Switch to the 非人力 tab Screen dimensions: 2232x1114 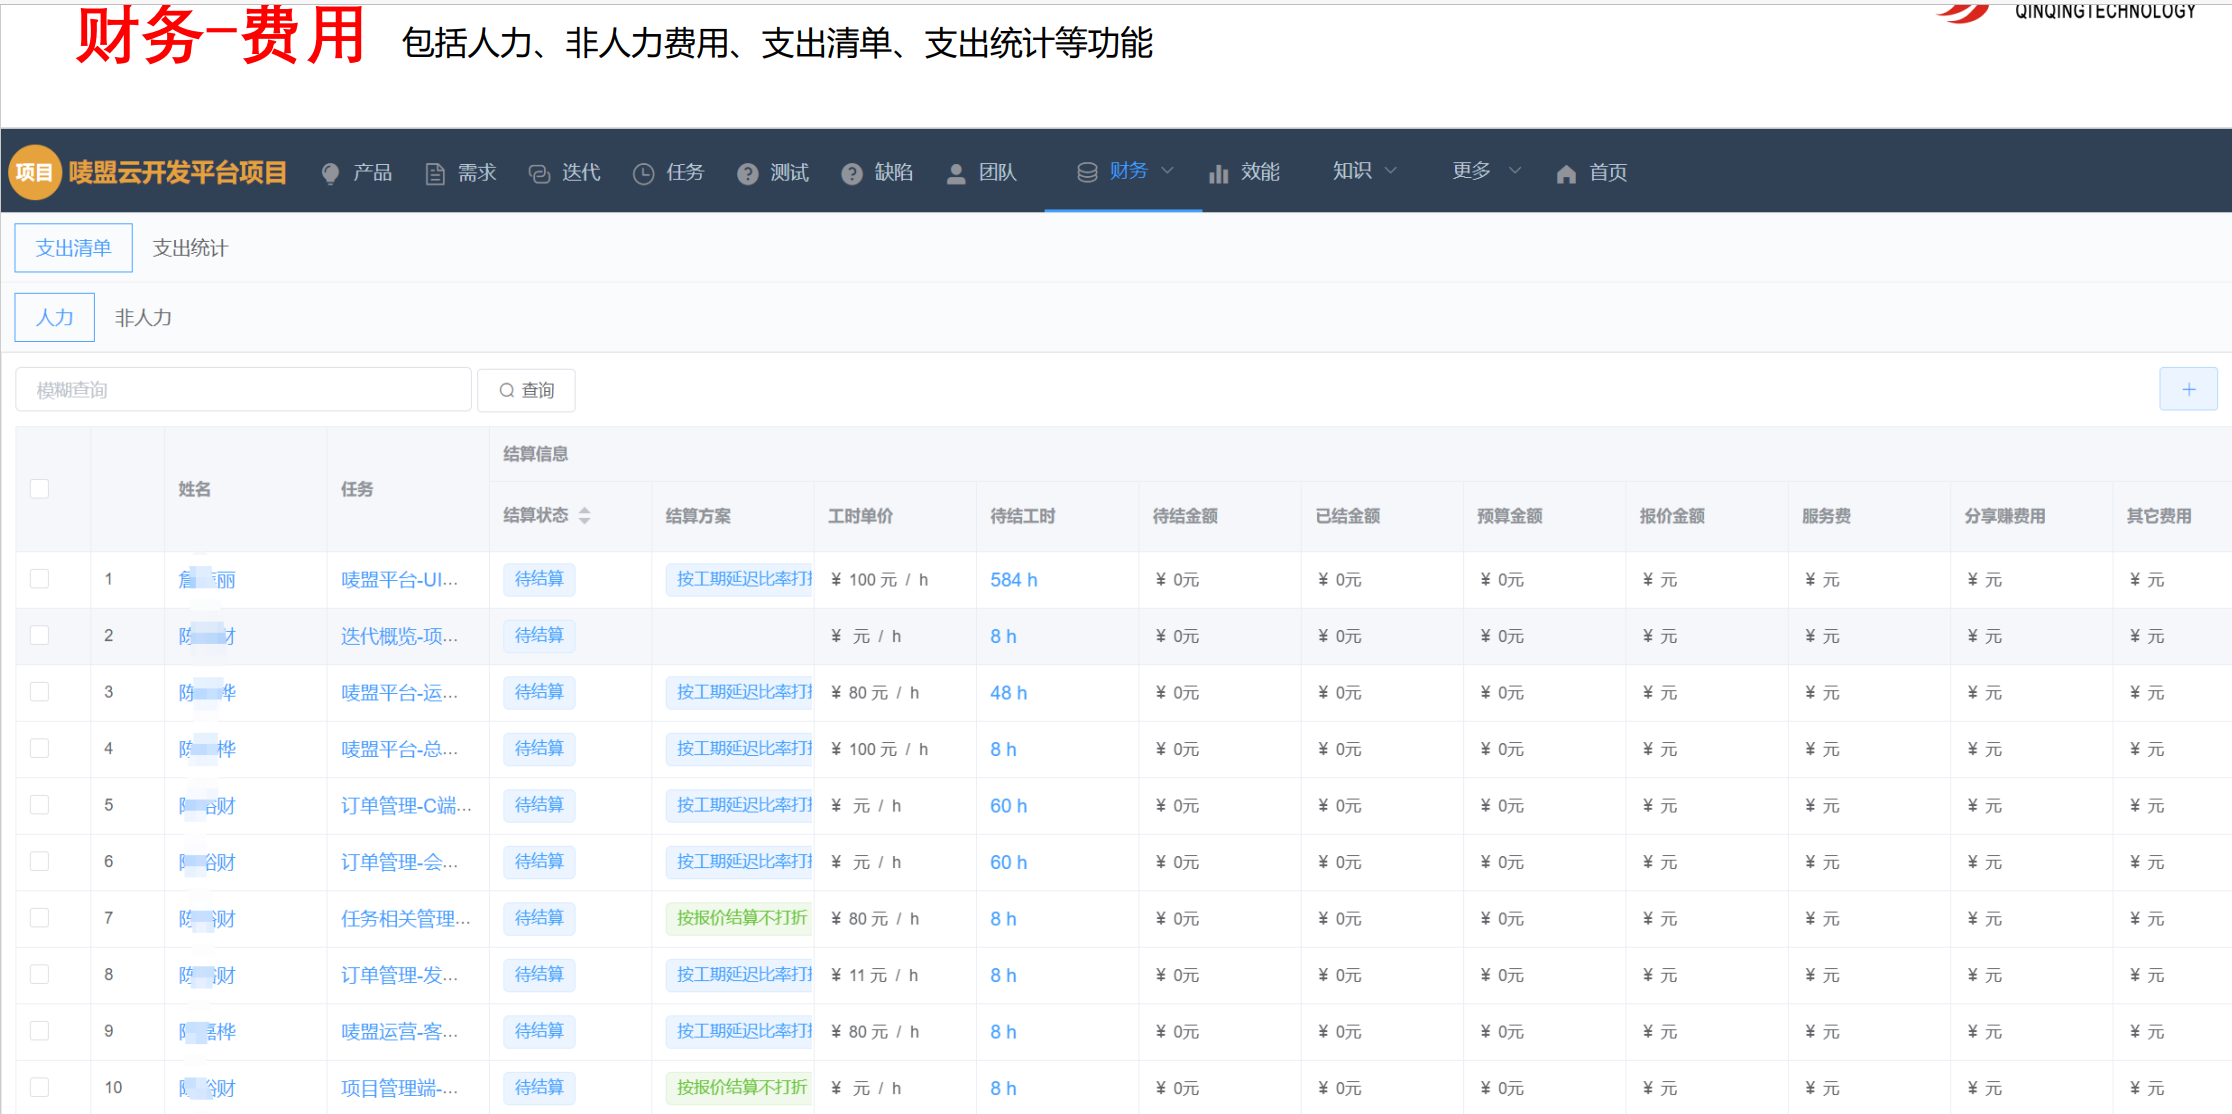click(x=143, y=318)
